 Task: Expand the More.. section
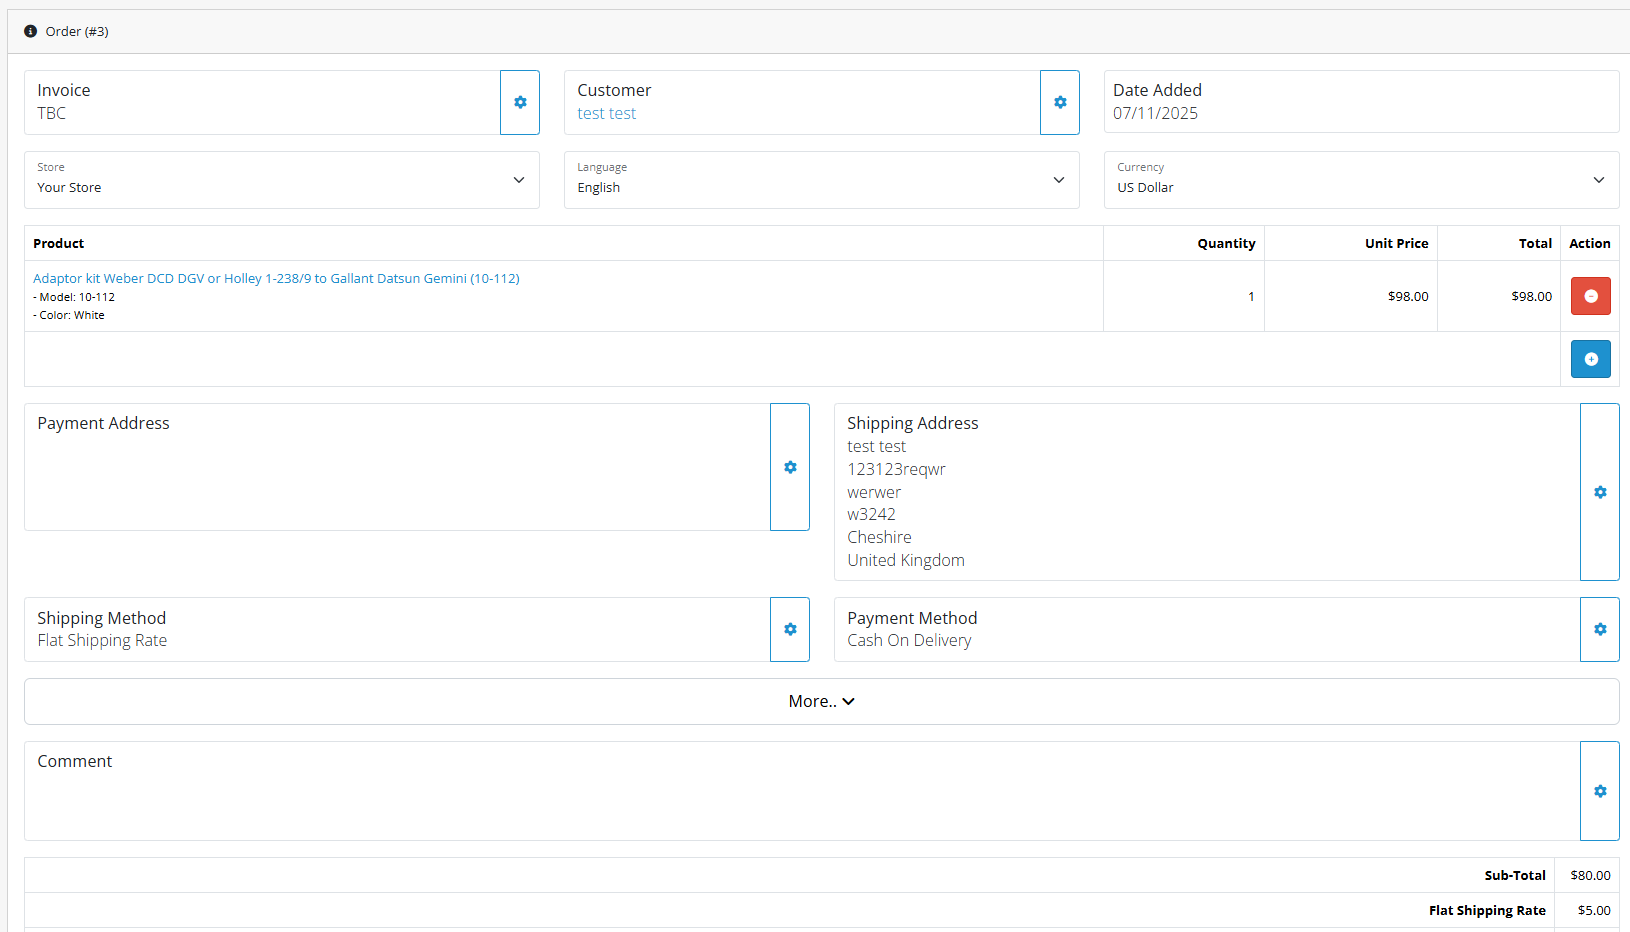[822, 702]
